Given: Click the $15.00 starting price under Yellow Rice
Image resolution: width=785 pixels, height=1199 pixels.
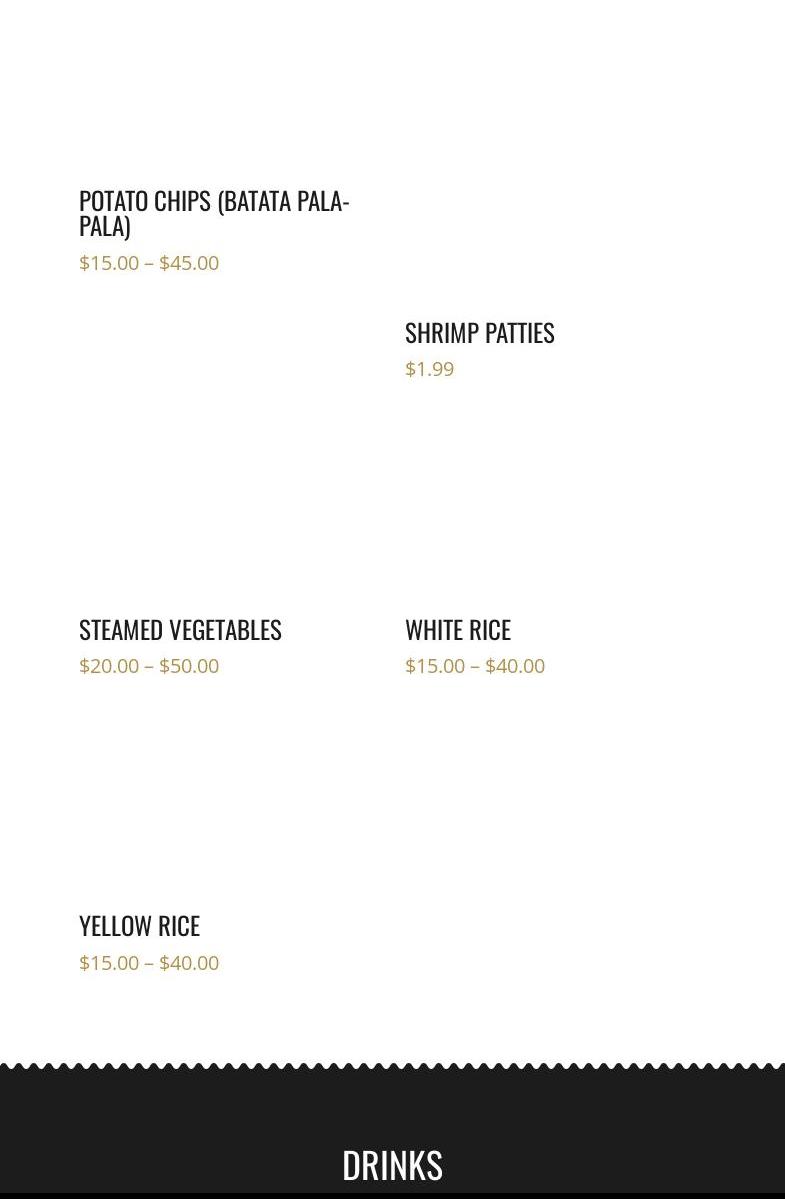Looking at the screenshot, I should click(x=109, y=963).
